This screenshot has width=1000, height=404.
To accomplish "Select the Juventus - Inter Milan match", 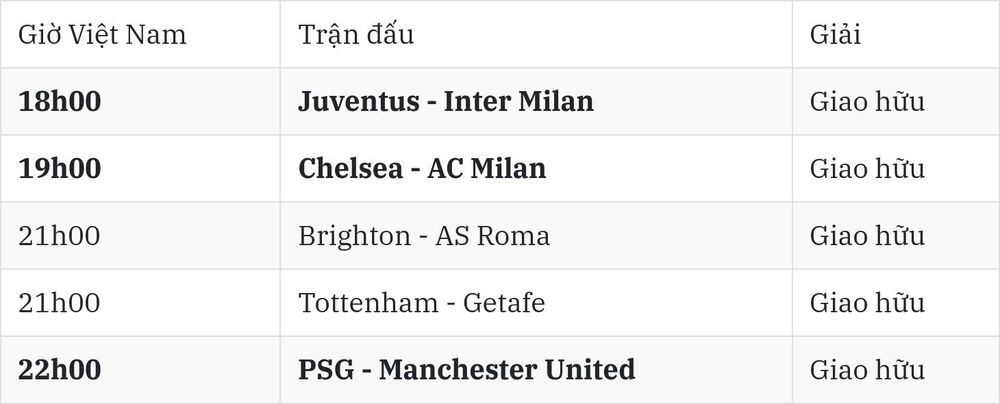I will (x=446, y=101).
